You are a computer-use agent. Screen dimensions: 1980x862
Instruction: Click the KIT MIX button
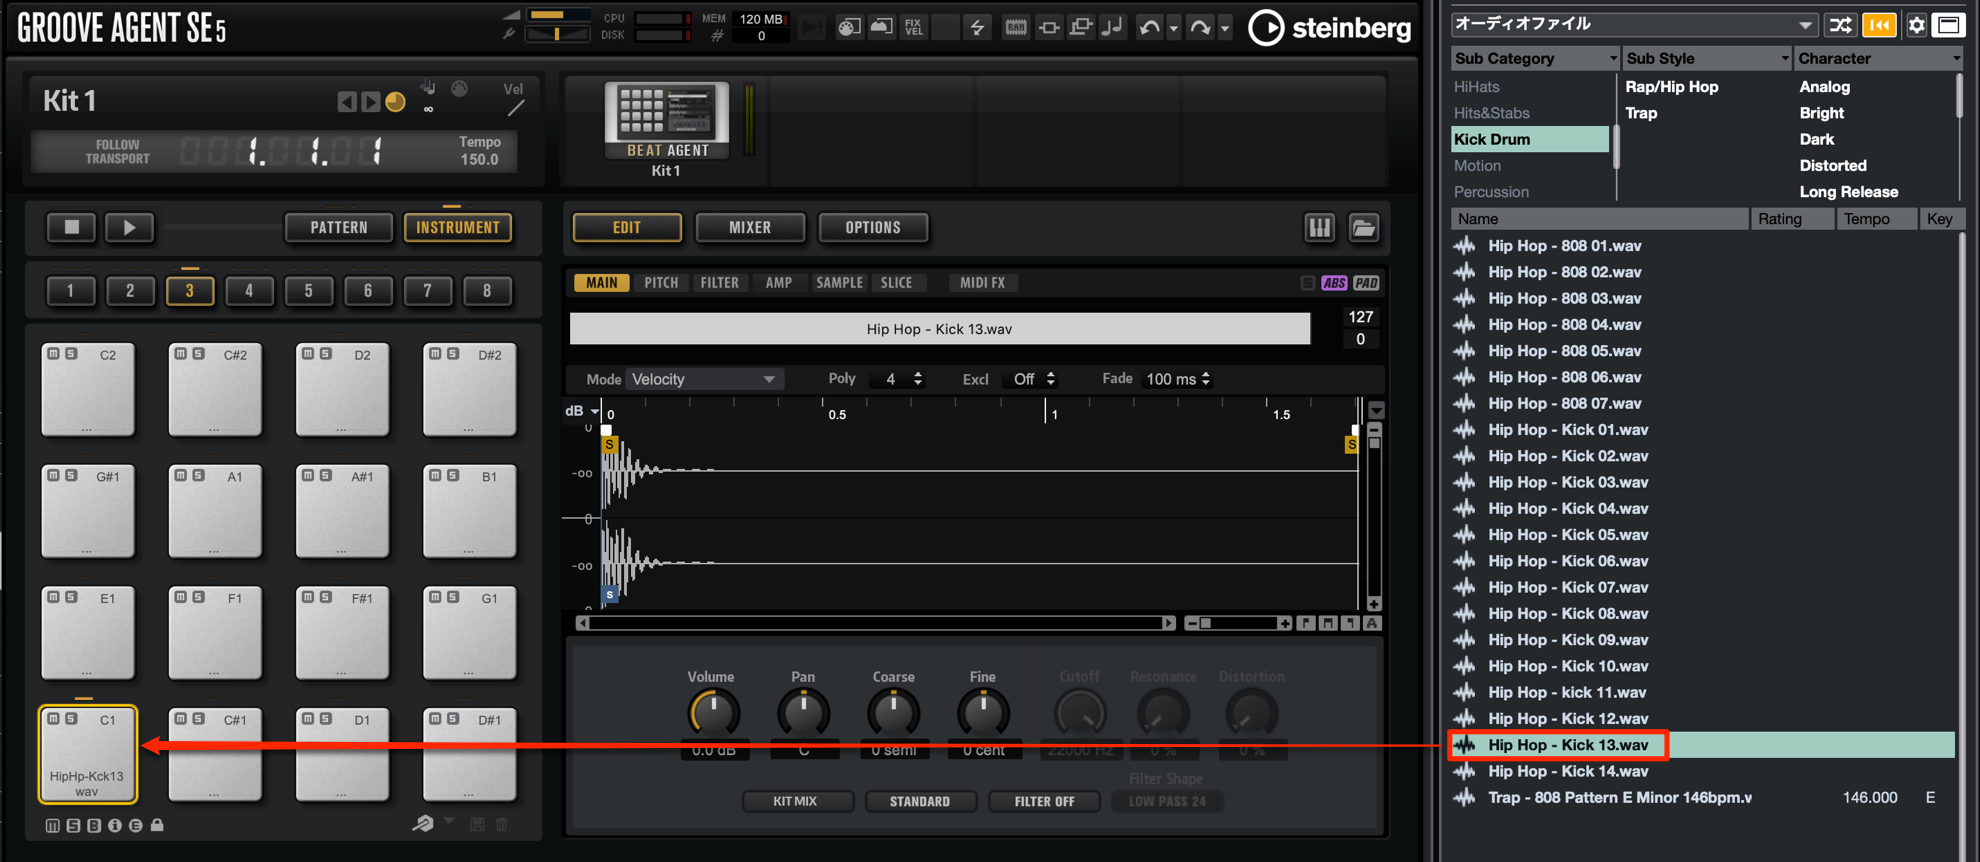pyautogui.click(x=796, y=801)
